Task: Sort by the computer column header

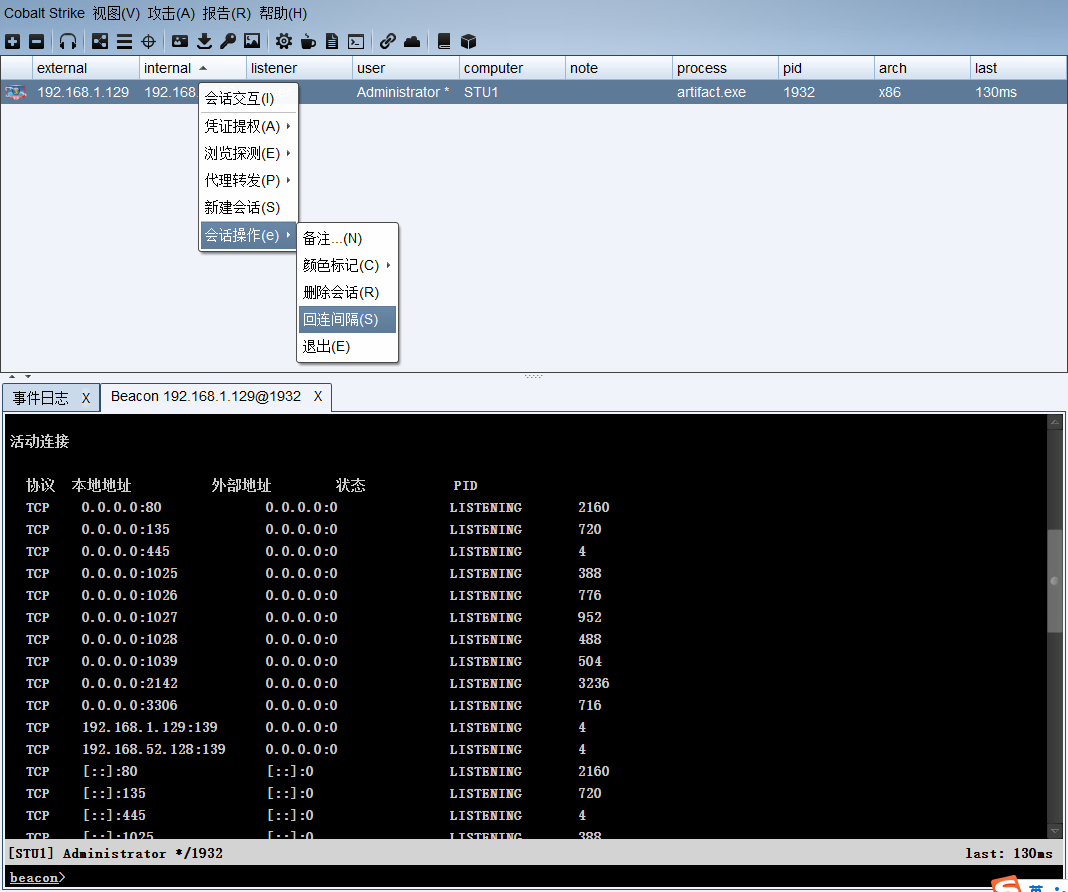Action: click(x=512, y=68)
